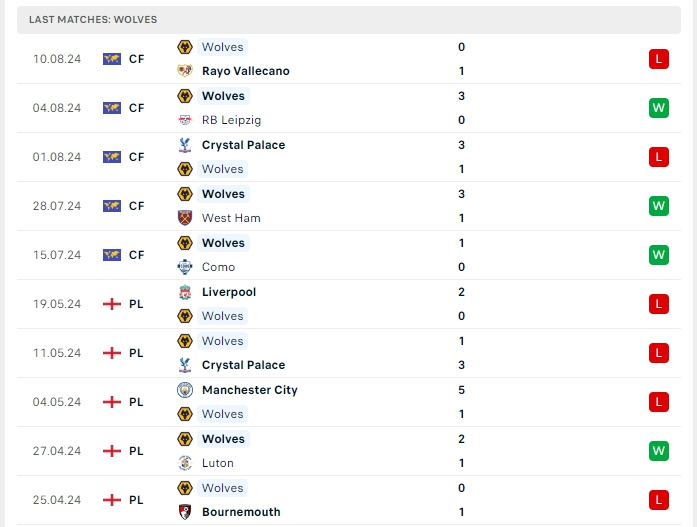Open the Rayo Vallecano team link
This screenshot has height=527, width=697.
(245, 71)
